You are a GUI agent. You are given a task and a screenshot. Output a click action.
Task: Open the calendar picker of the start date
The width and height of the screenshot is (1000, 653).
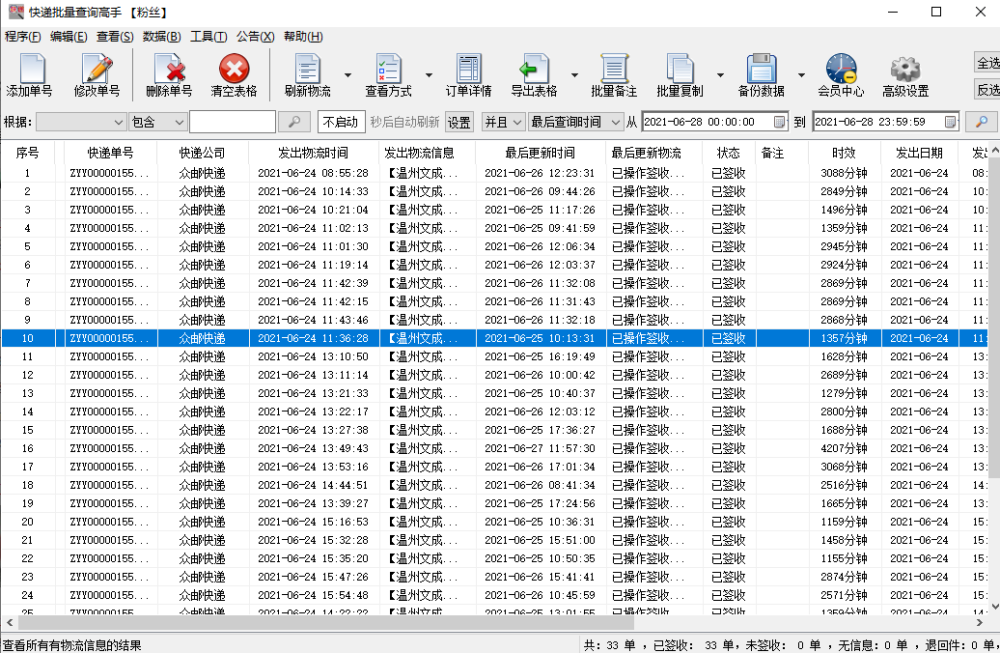tap(779, 122)
